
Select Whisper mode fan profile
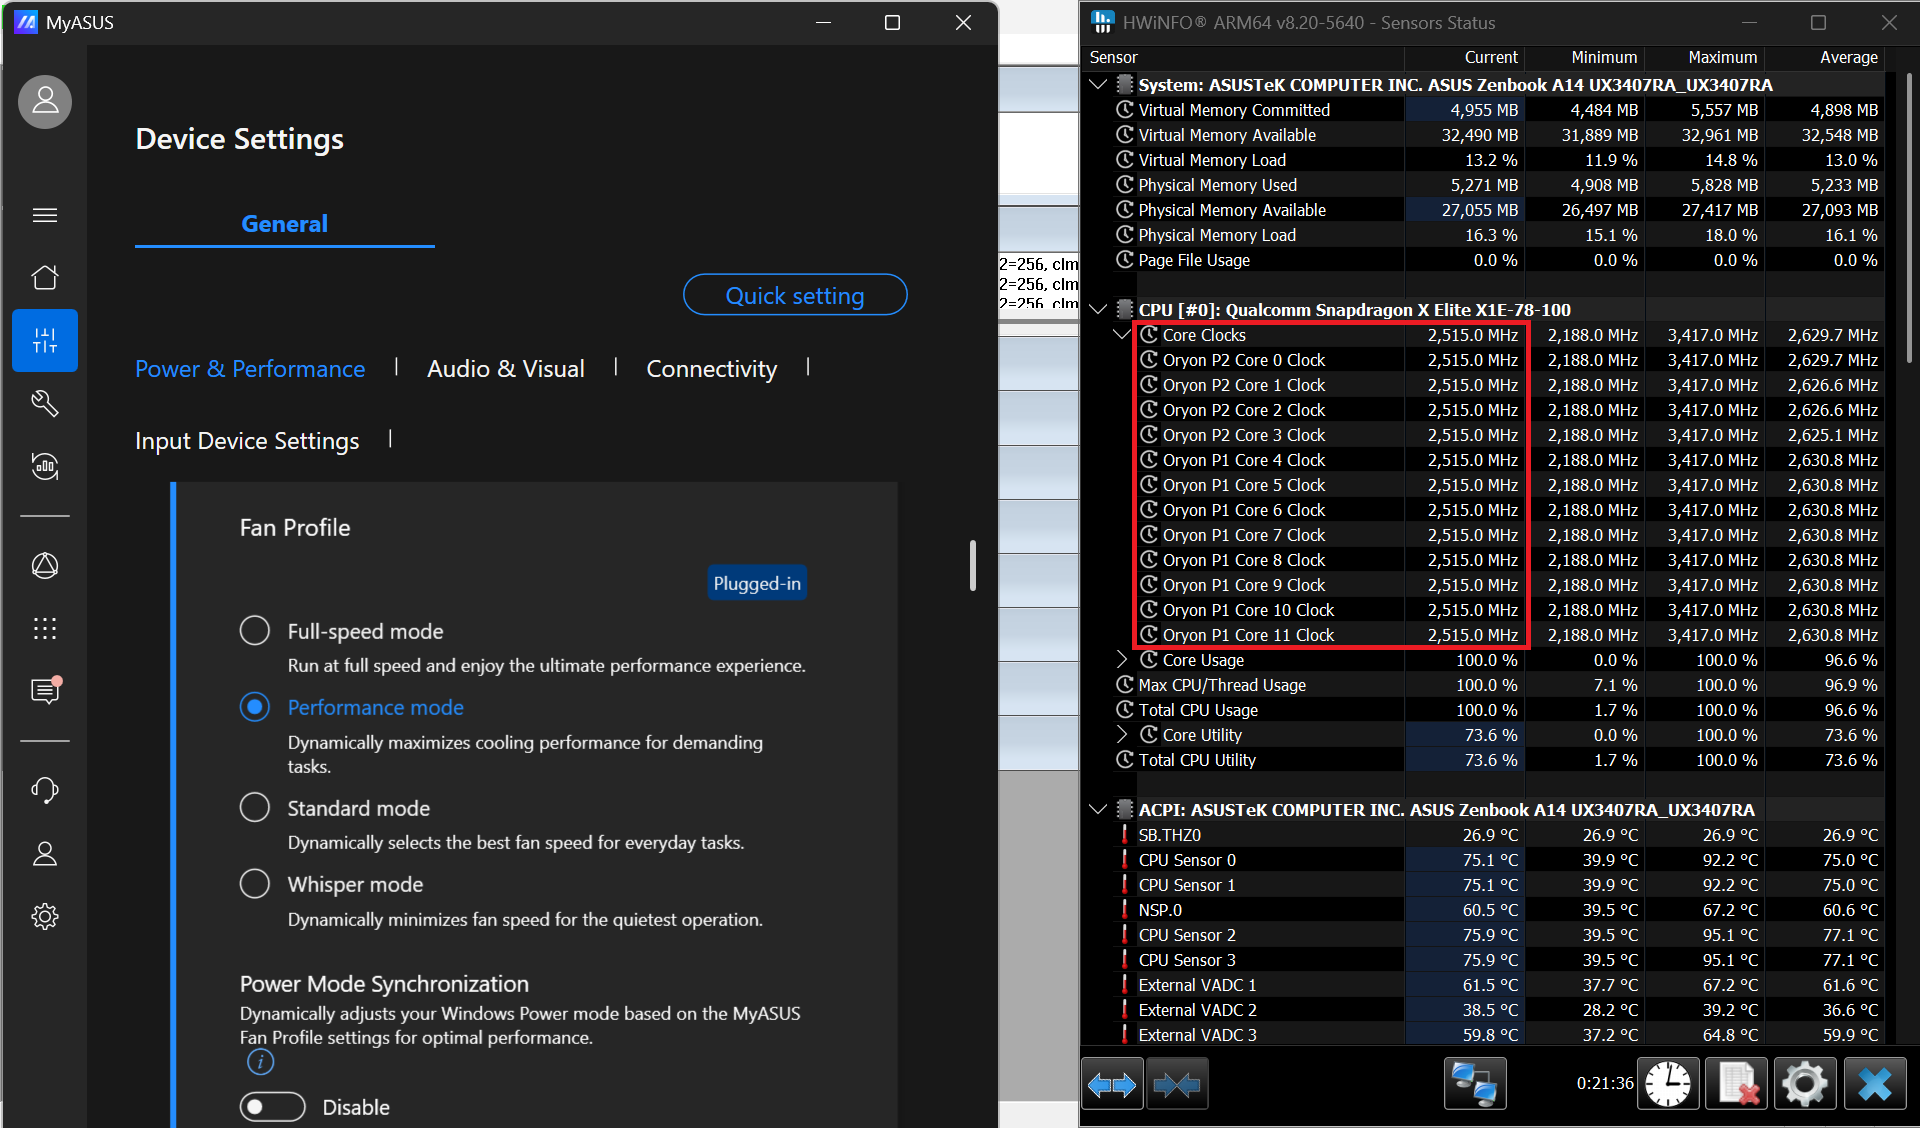[255, 884]
